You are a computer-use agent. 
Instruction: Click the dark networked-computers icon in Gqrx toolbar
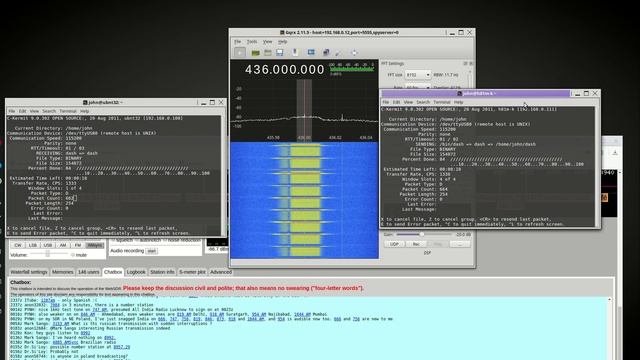click(x=326, y=52)
